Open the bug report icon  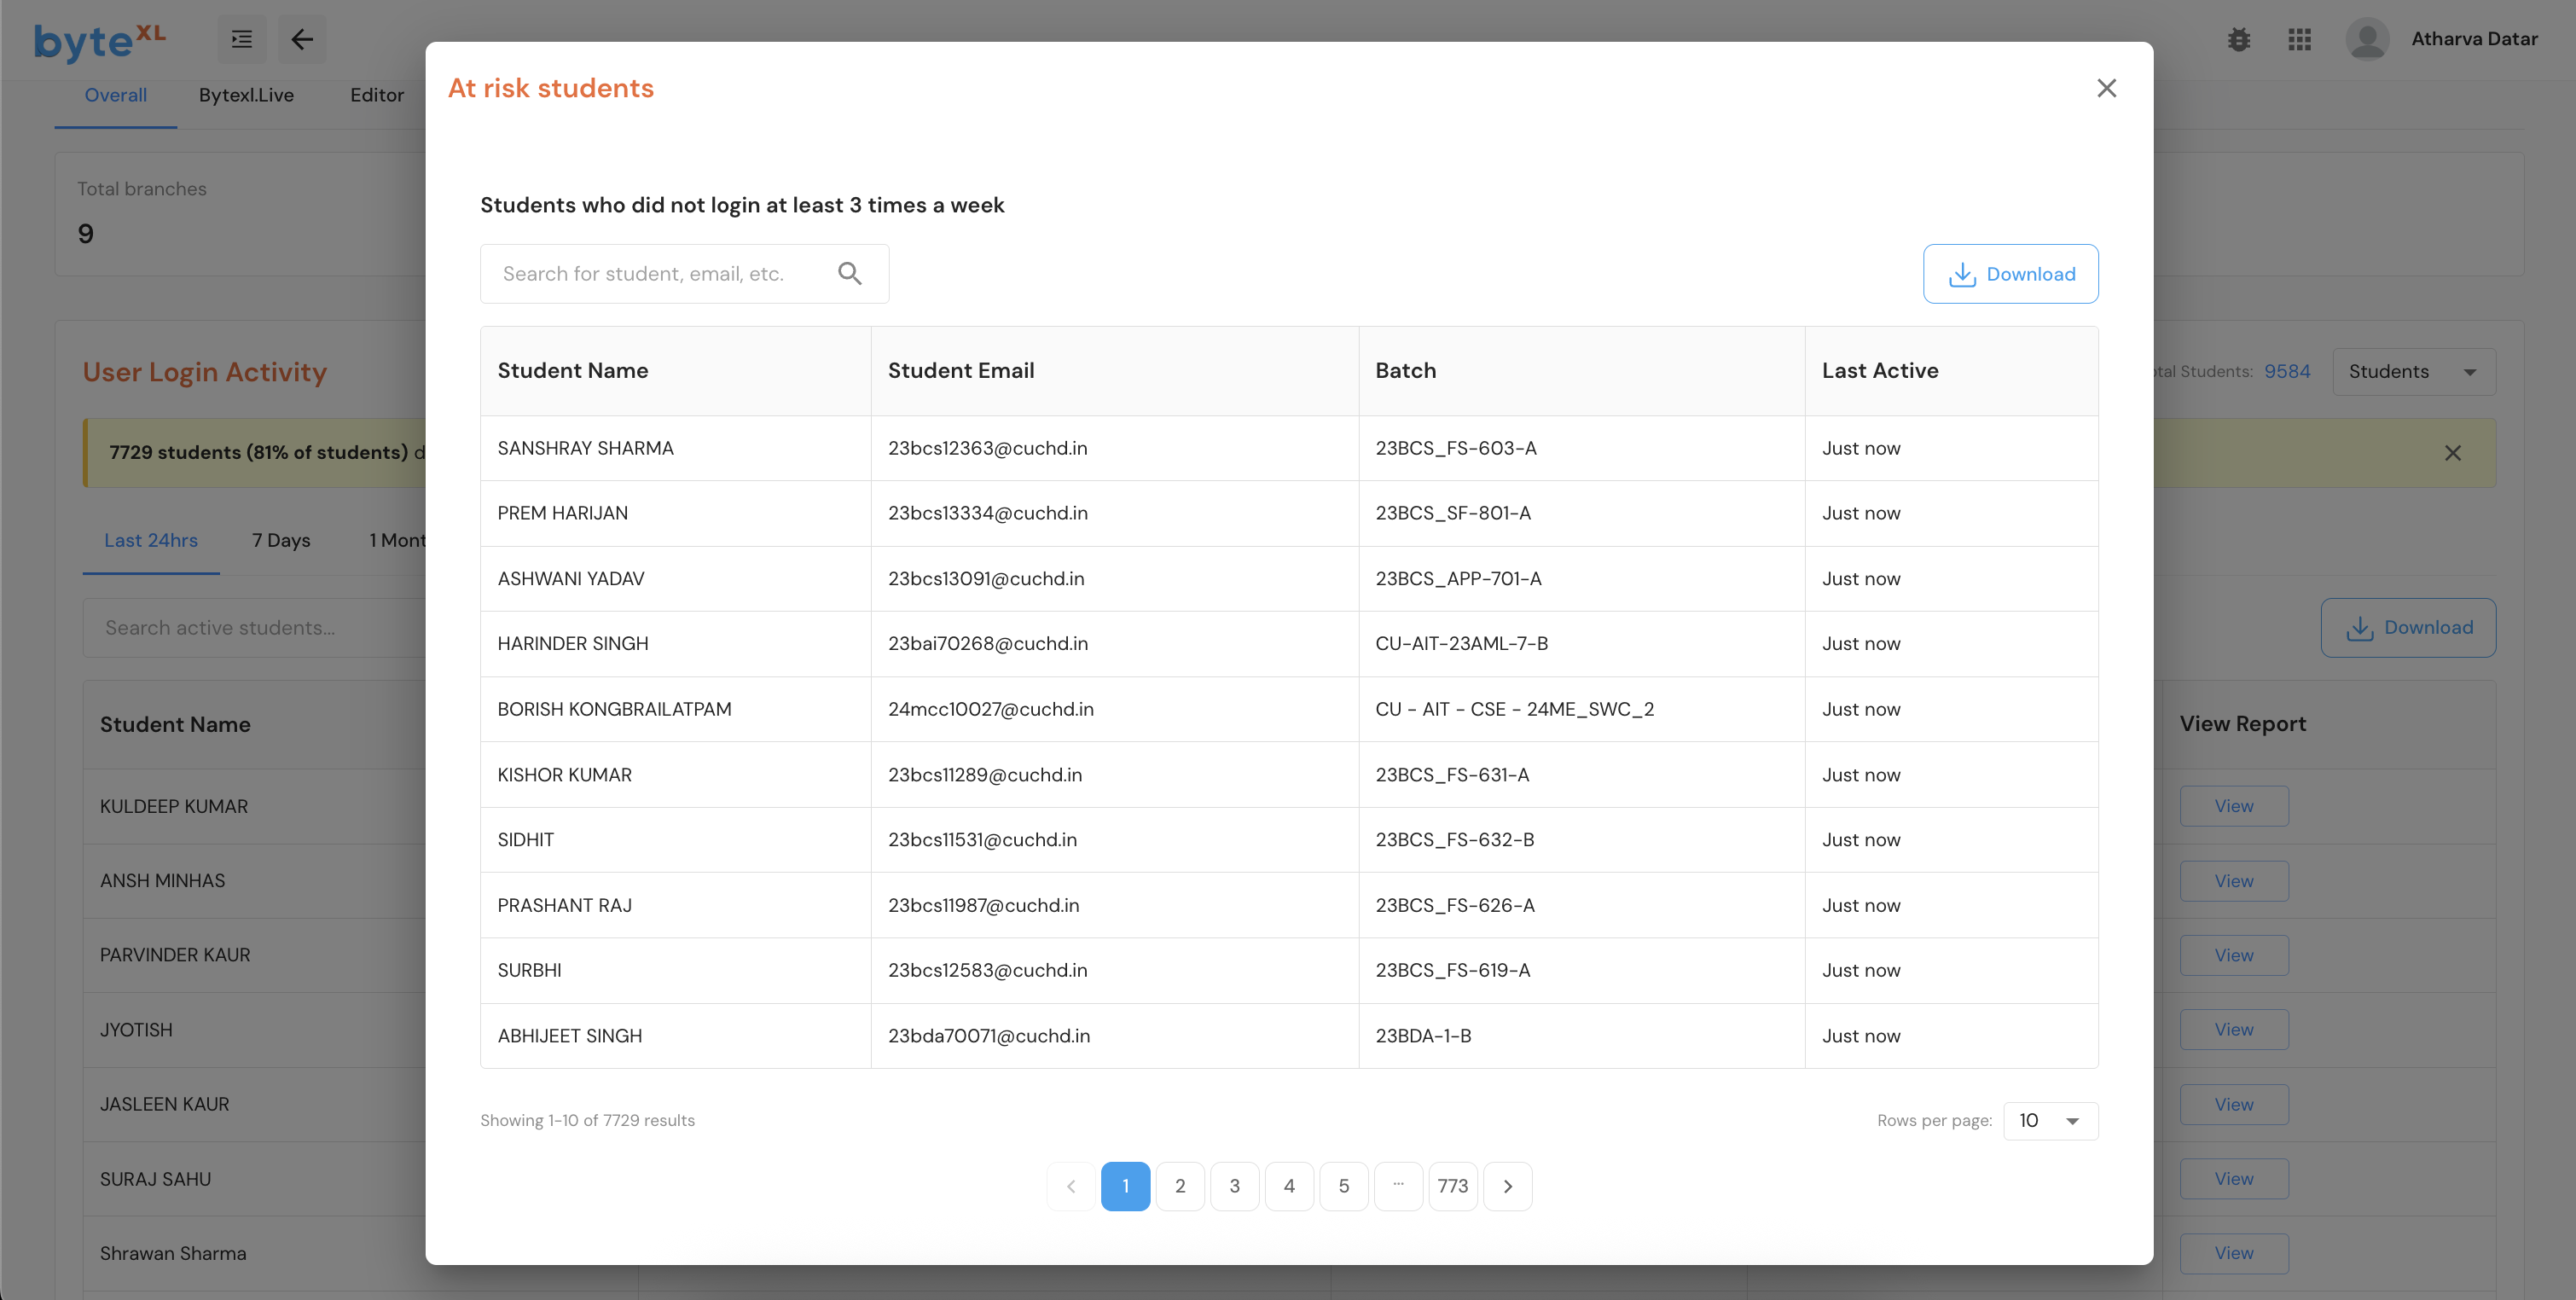(x=2238, y=39)
